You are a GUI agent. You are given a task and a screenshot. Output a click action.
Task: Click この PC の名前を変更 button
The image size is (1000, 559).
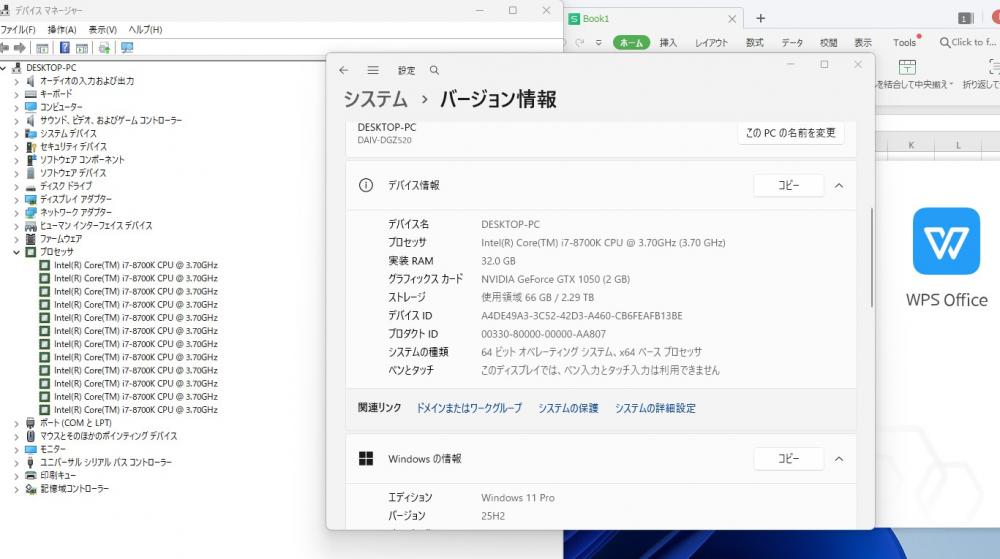pos(791,133)
